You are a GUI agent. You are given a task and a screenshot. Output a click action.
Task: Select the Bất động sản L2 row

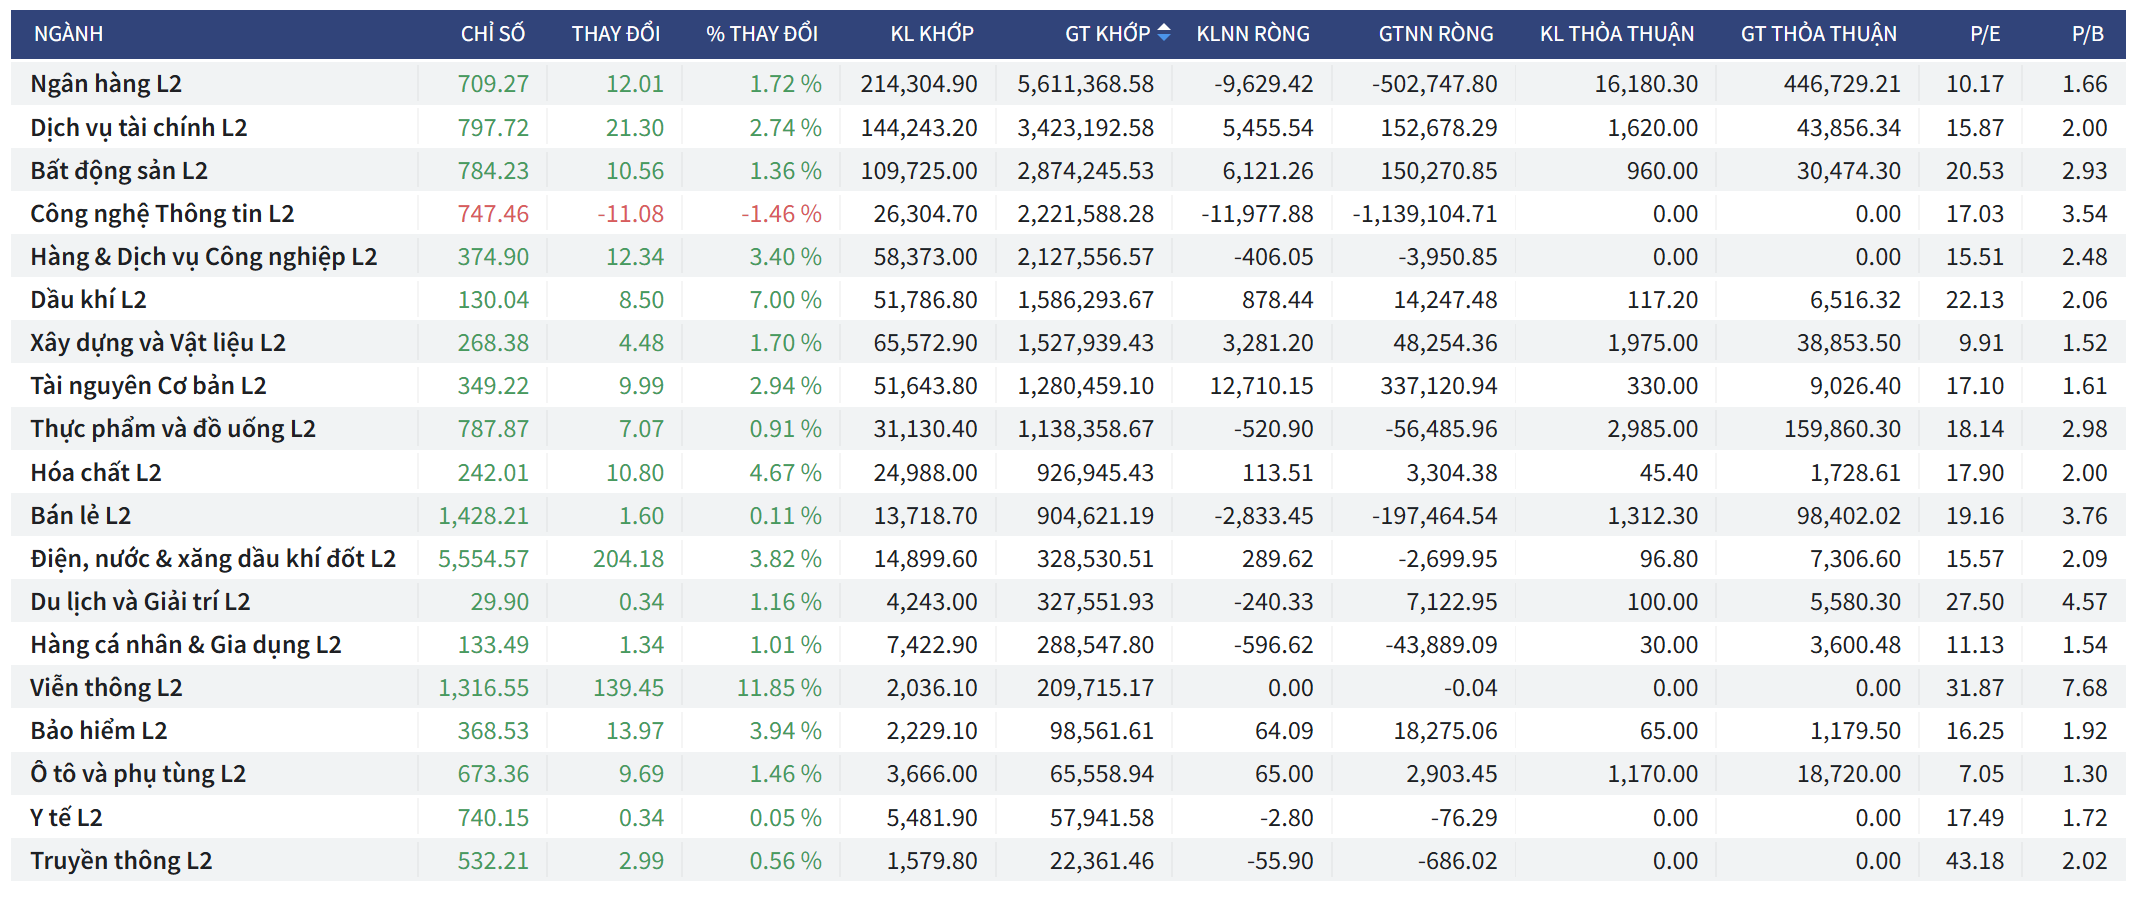click(119, 171)
